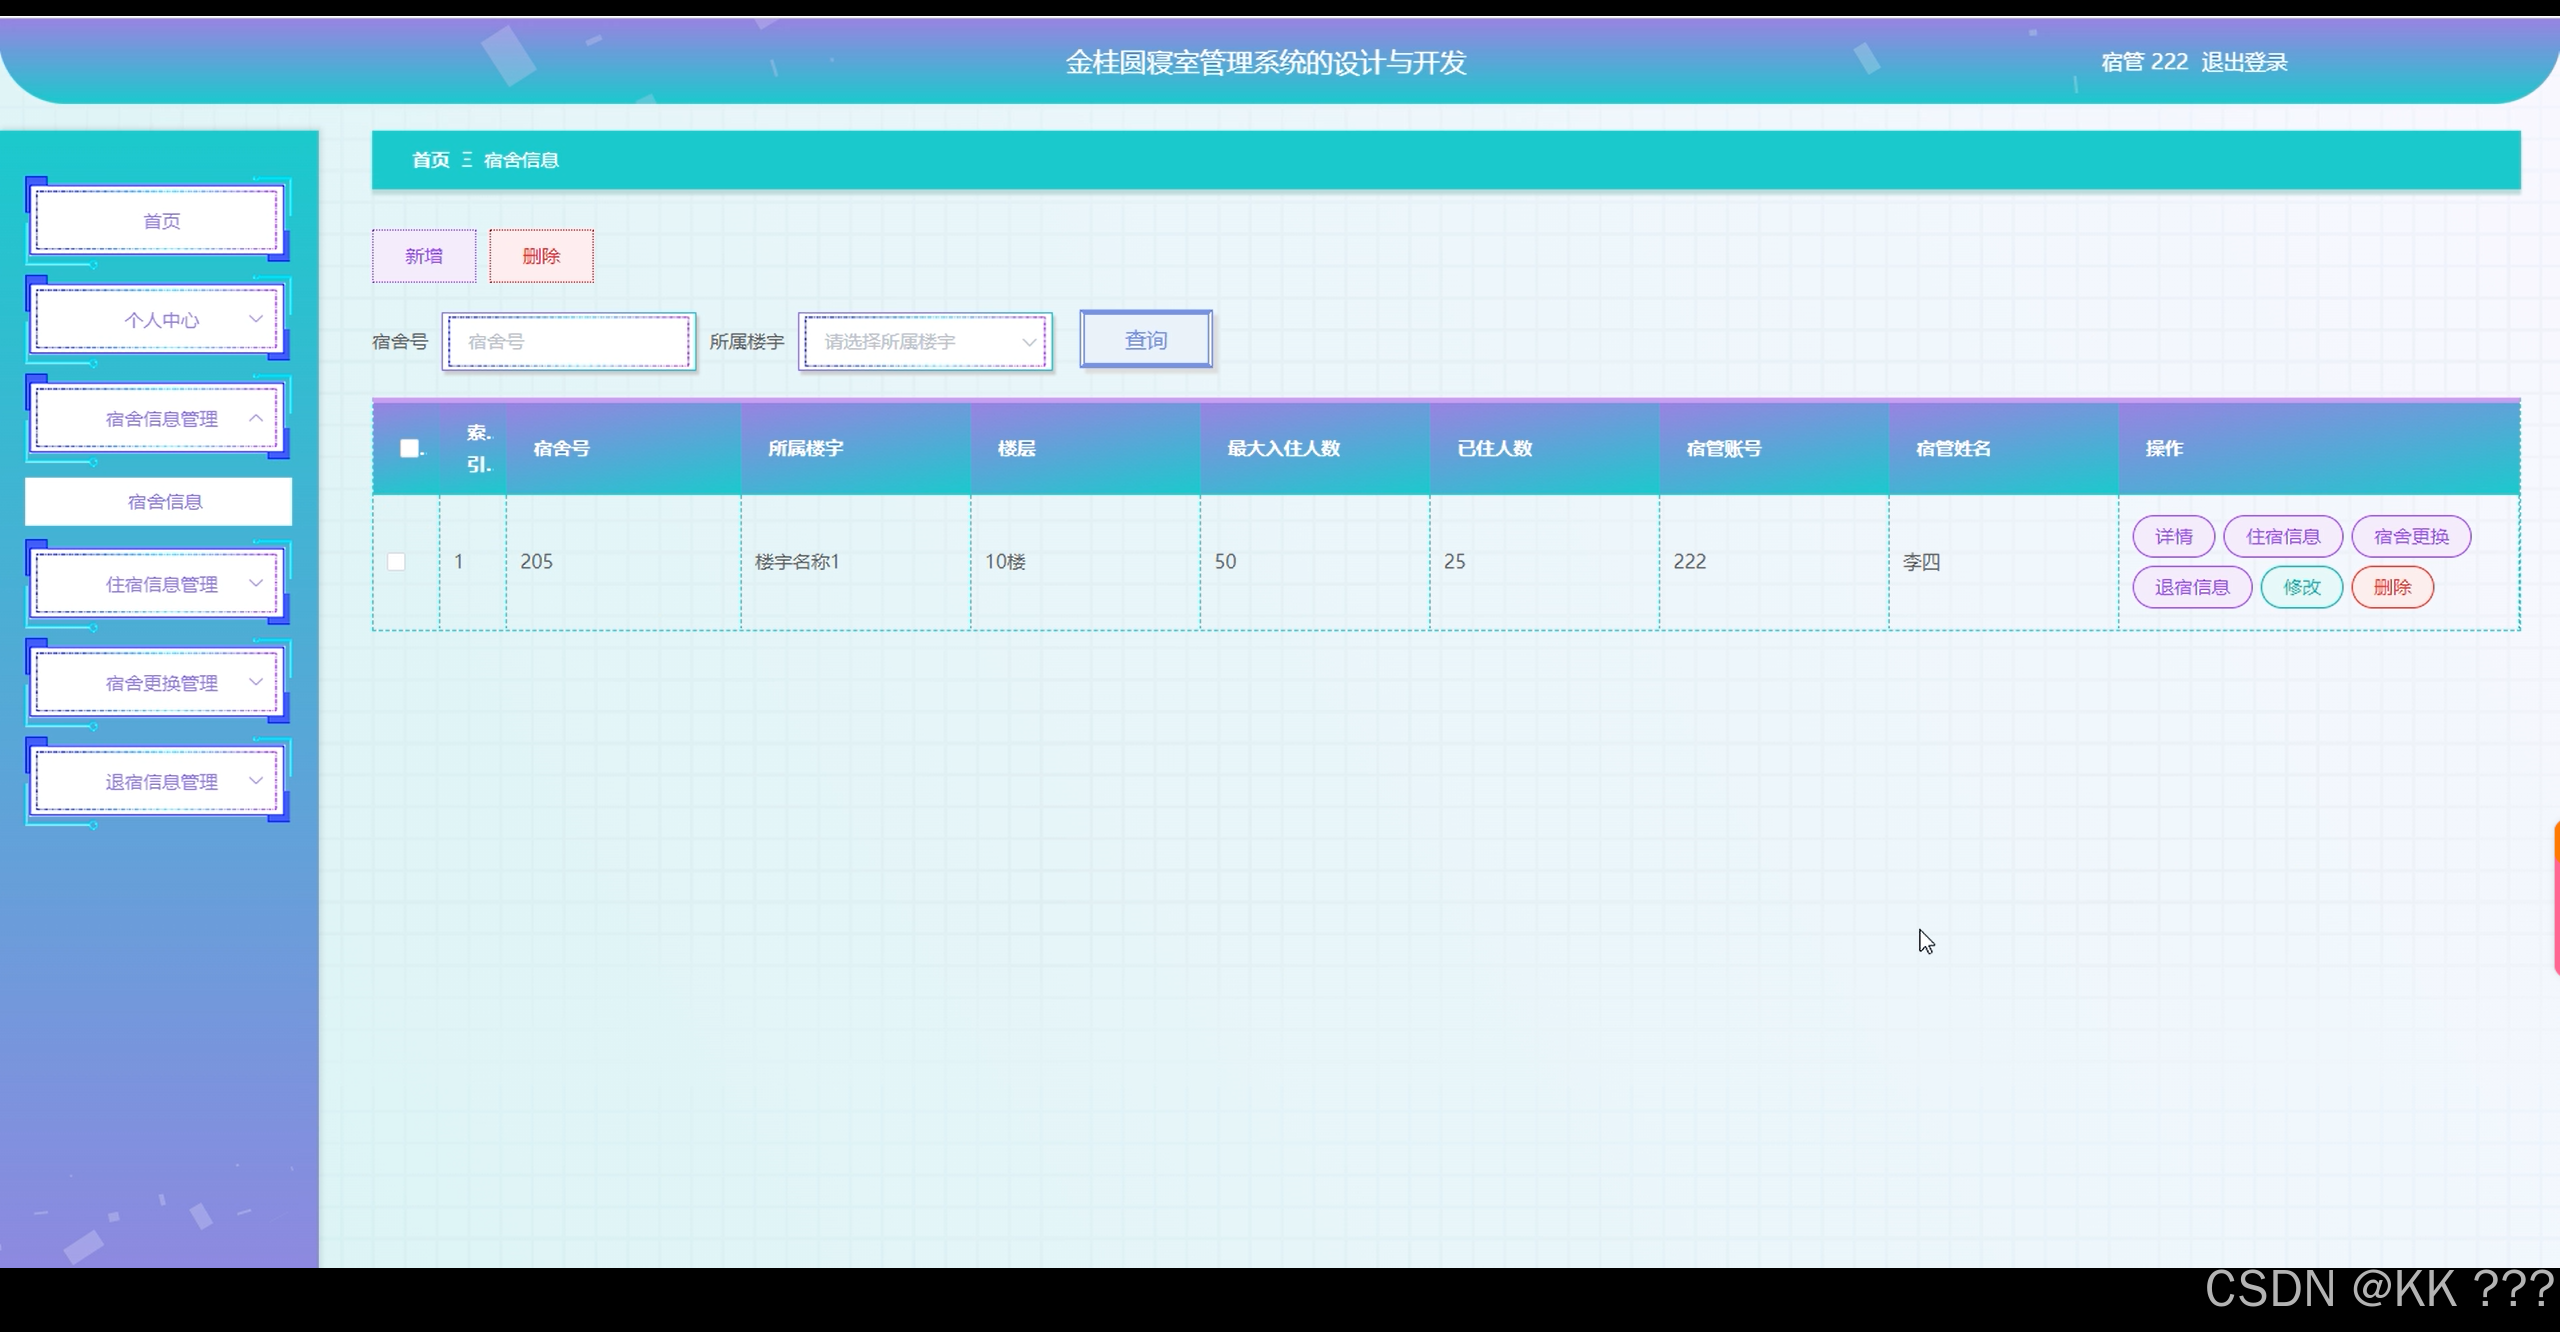Expand the 住宿信息管理 sidebar menu

160,584
